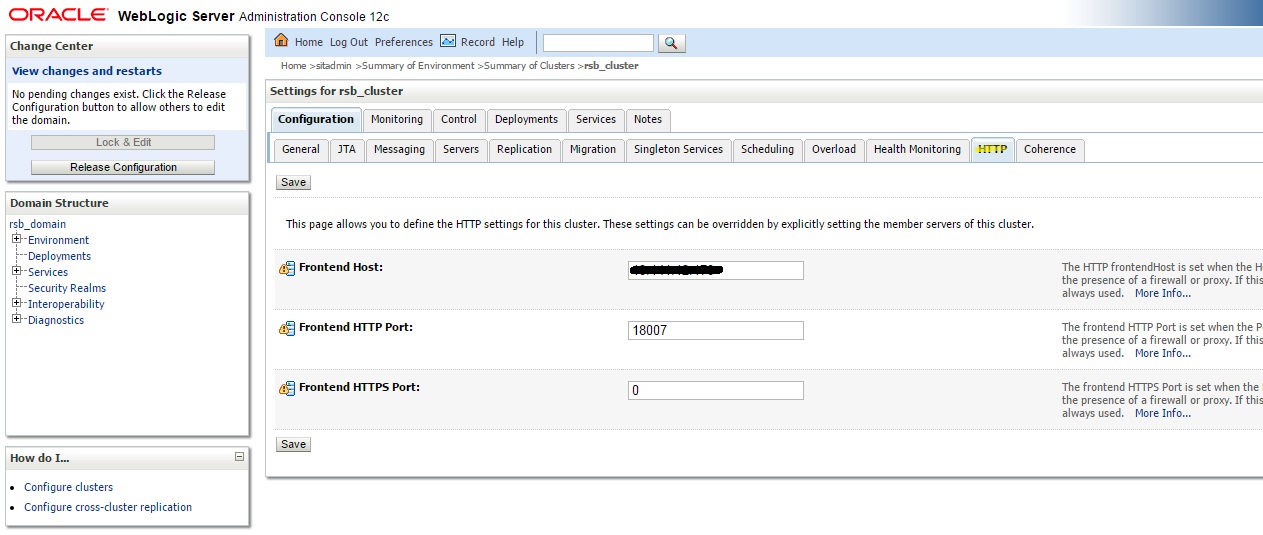The width and height of the screenshot is (1263, 535).
Task: Open the Overload subtab
Action: [x=834, y=149]
